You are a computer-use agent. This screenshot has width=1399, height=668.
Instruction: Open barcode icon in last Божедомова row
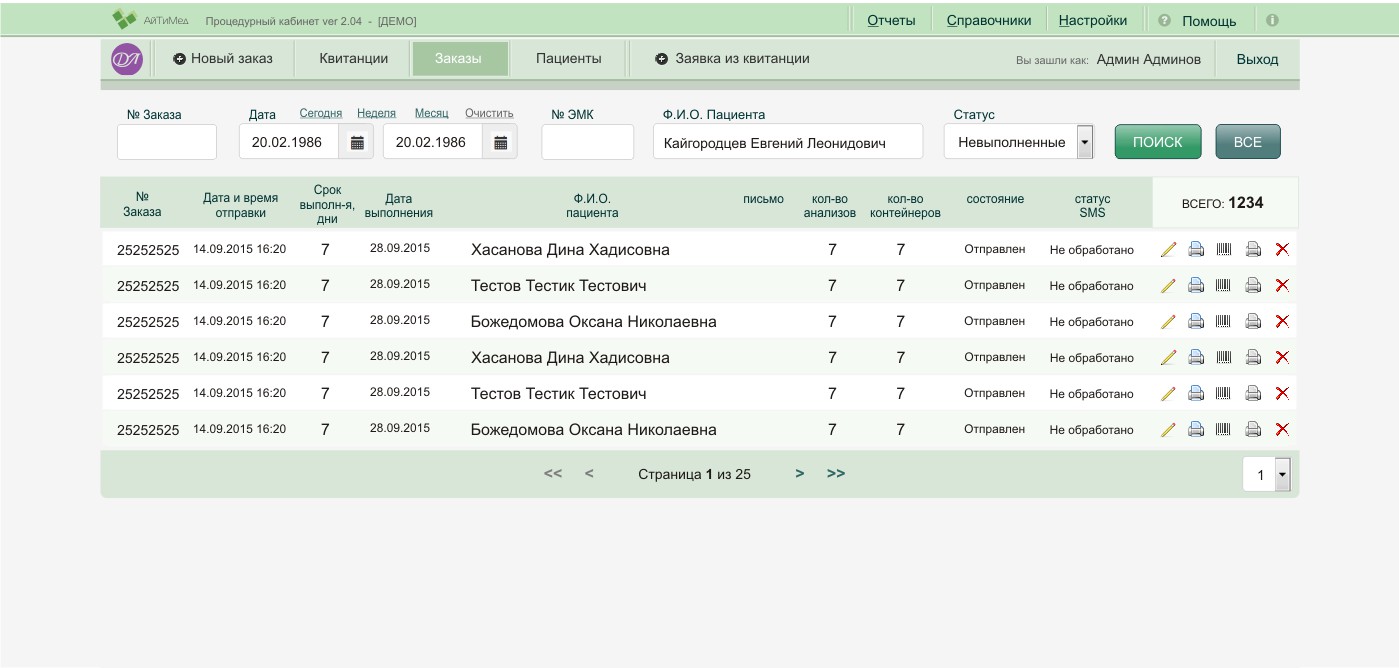1223,430
